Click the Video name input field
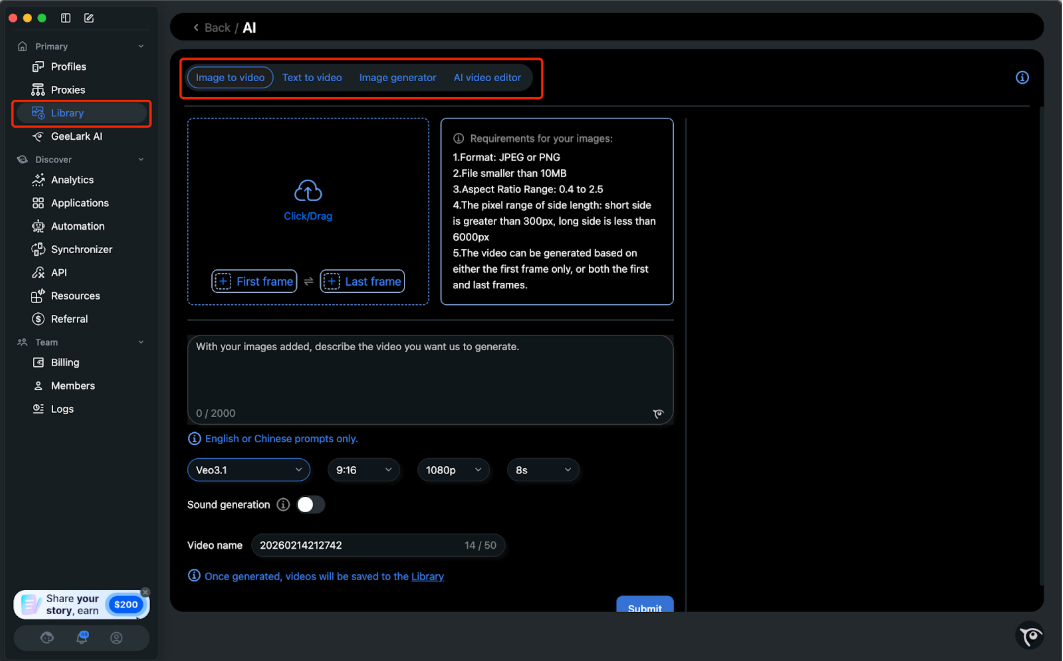1063x661 pixels. pos(355,546)
